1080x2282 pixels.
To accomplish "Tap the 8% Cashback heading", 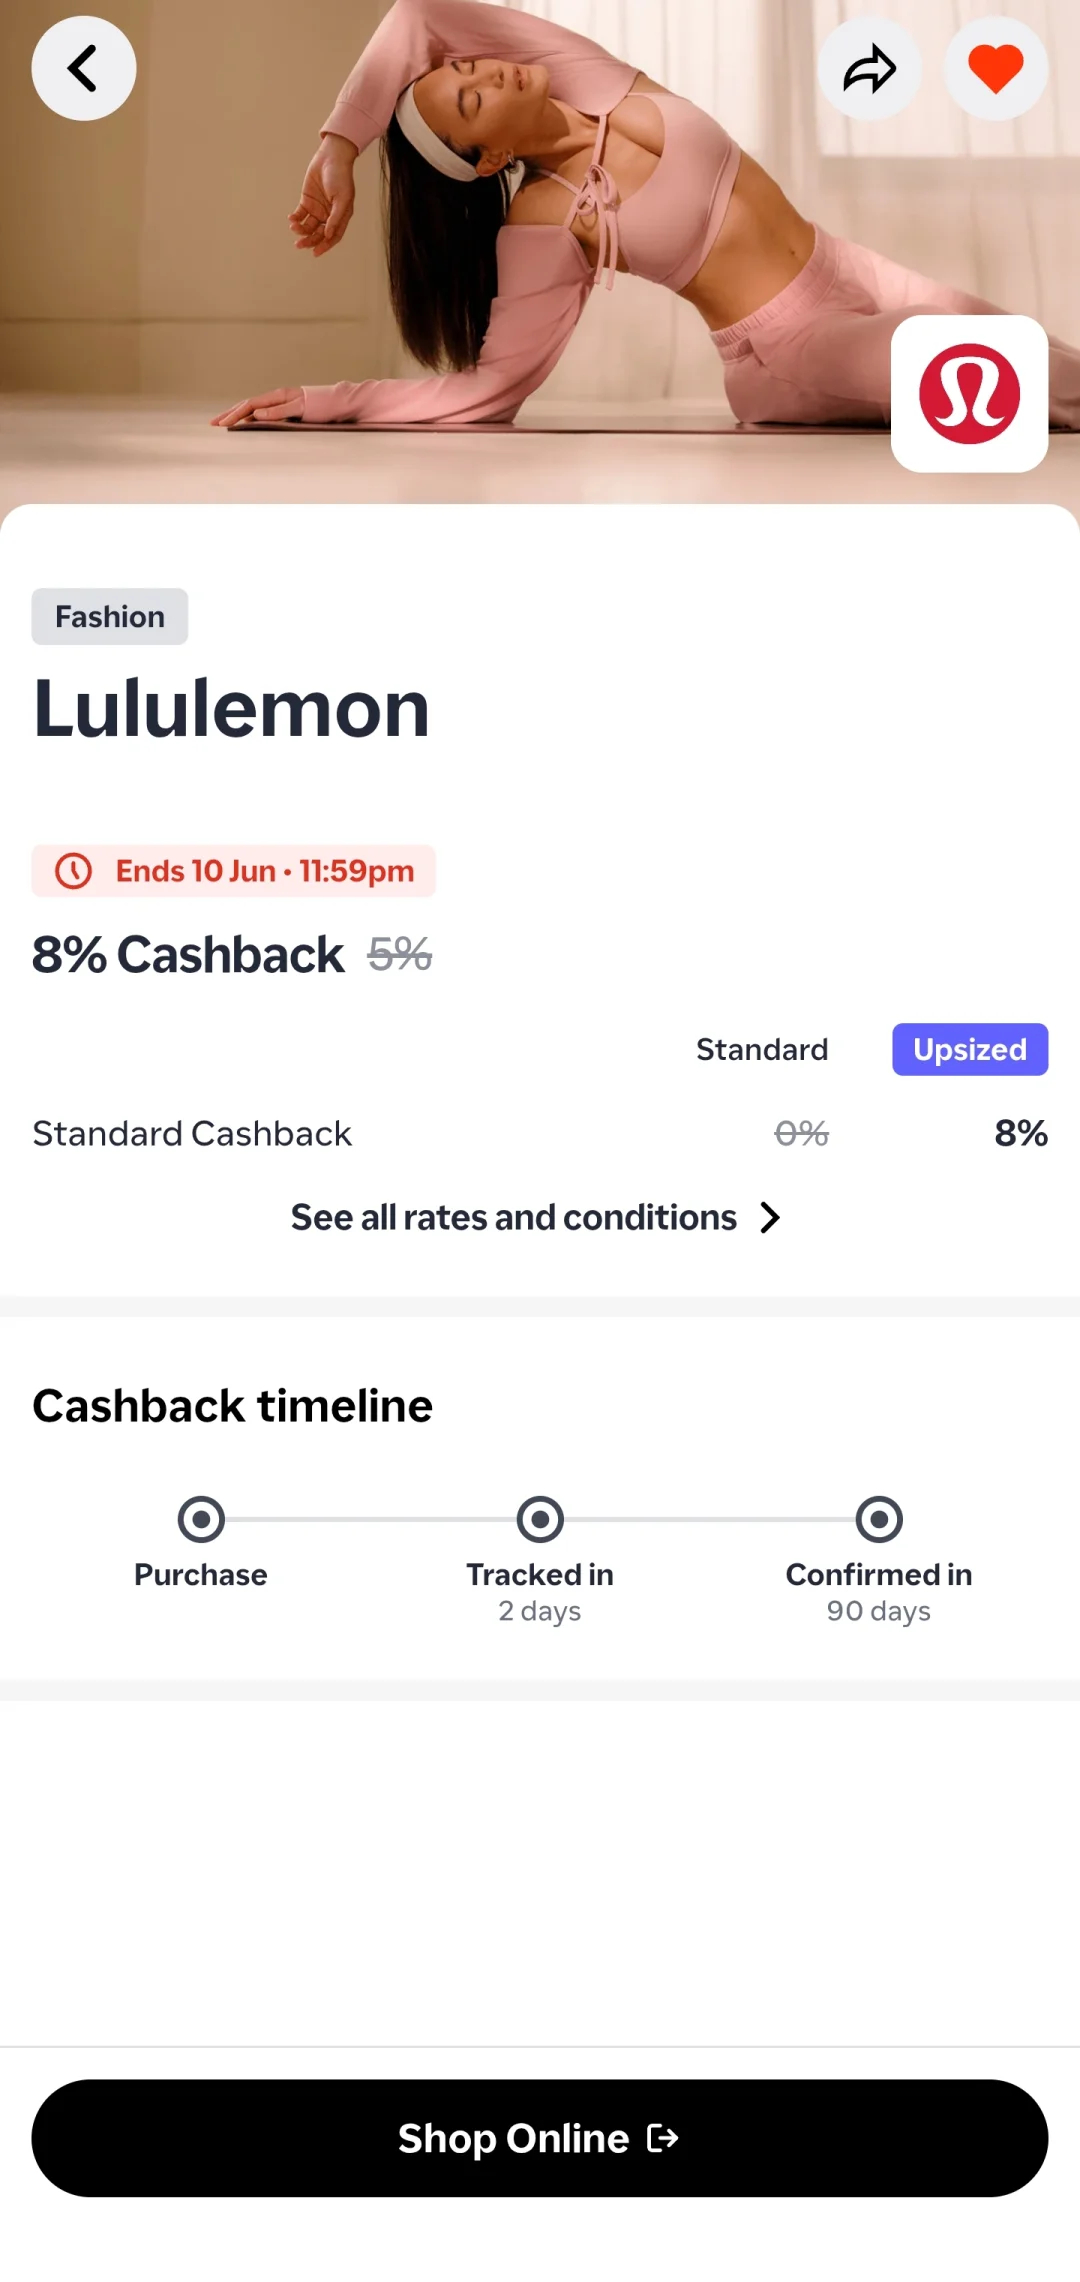I will (x=188, y=954).
